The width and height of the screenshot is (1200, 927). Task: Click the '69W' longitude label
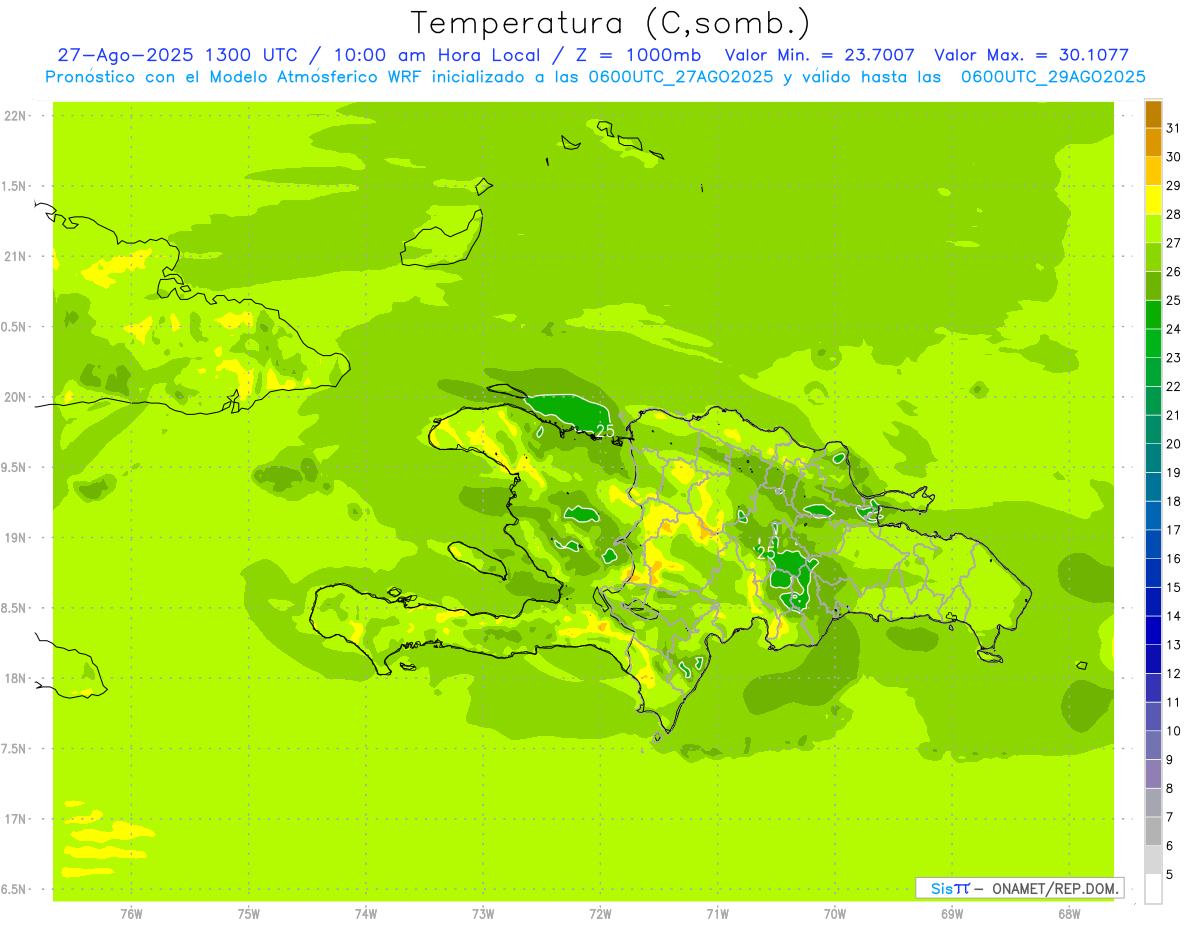[952, 914]
